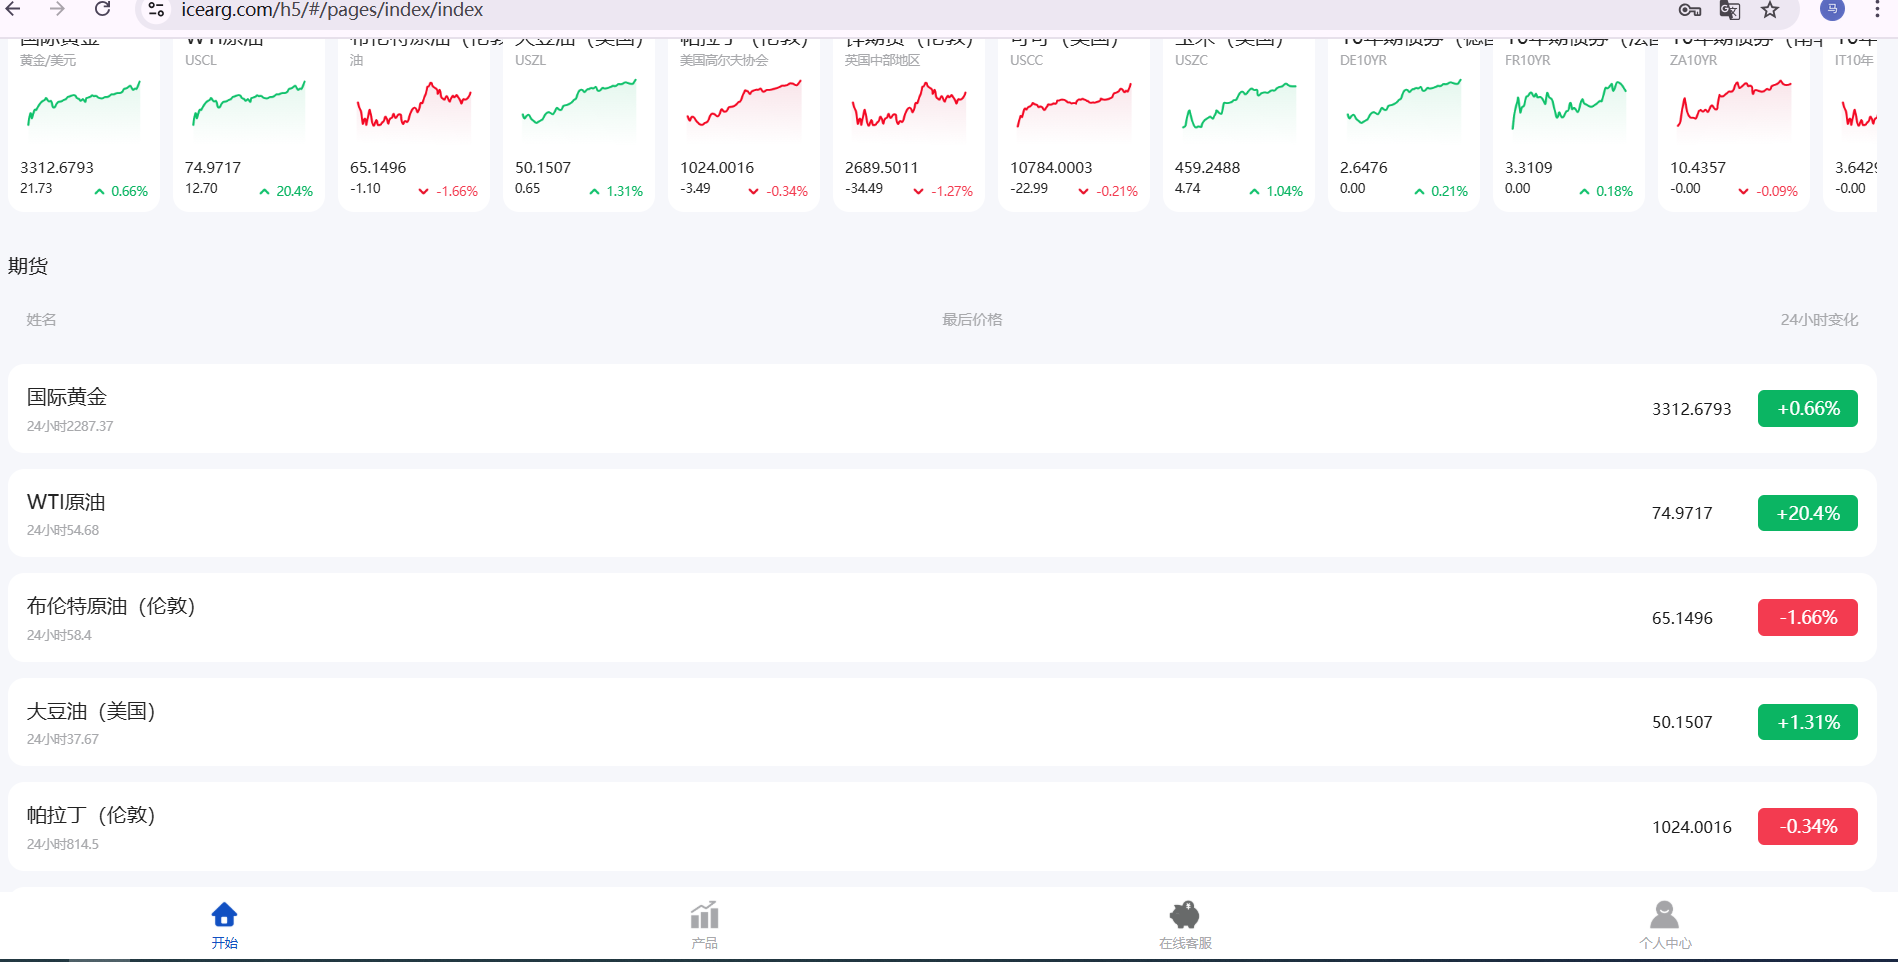Bookmark this page with the star icon
This screenshot has height=962, width=1898.
click(1770, 10)
